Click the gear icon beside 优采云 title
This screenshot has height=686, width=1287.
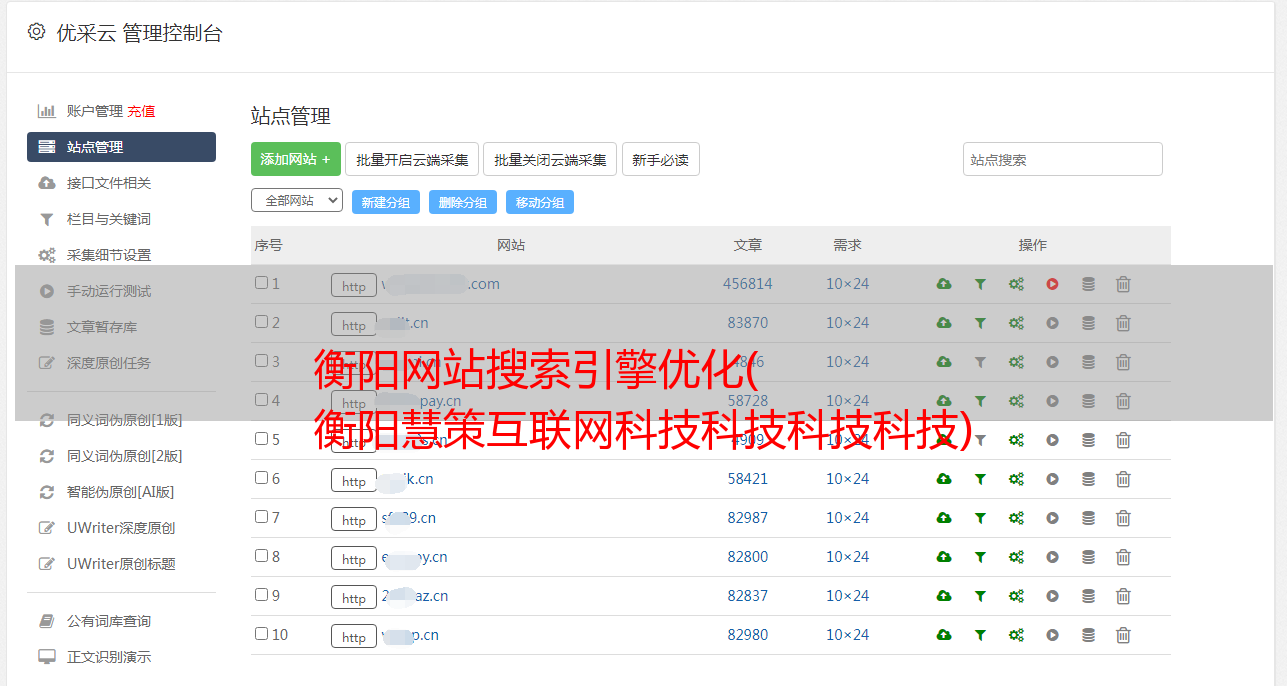coord(36,32)
